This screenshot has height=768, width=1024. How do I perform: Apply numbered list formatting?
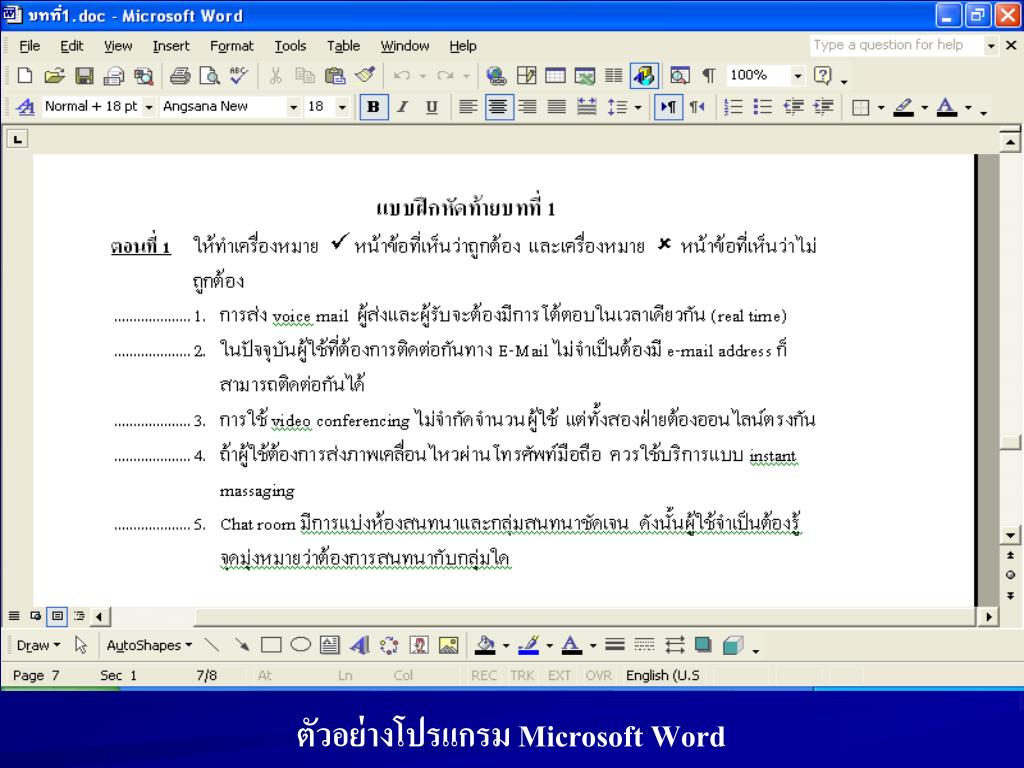coord(733,107)
